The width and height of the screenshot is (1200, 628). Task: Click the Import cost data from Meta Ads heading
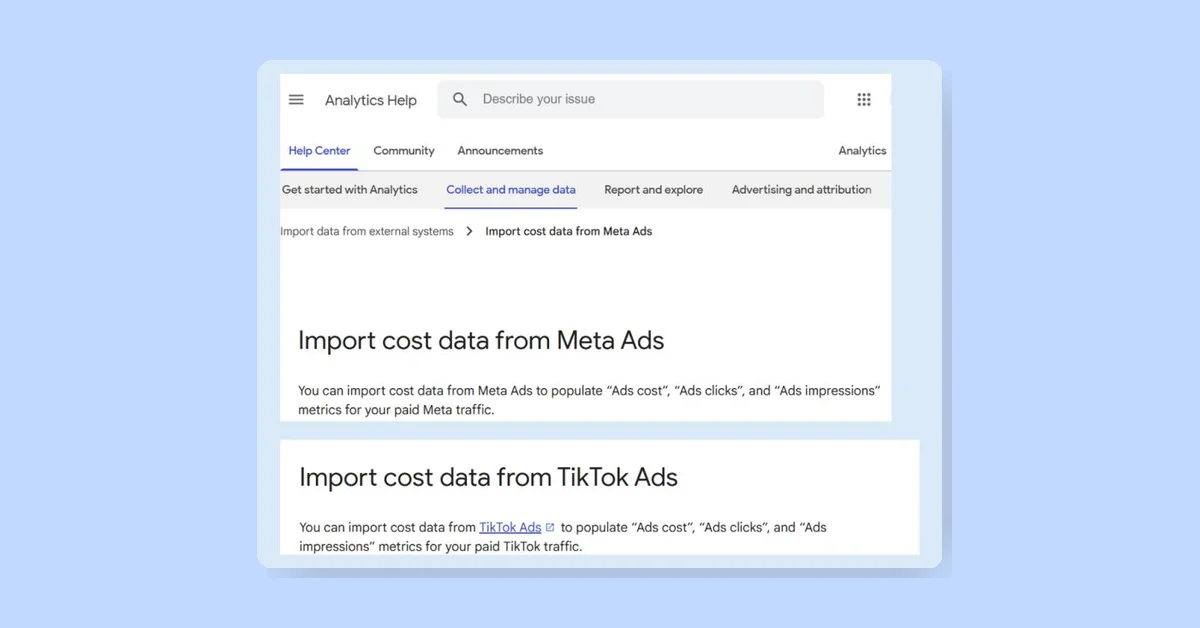[481, 340]
